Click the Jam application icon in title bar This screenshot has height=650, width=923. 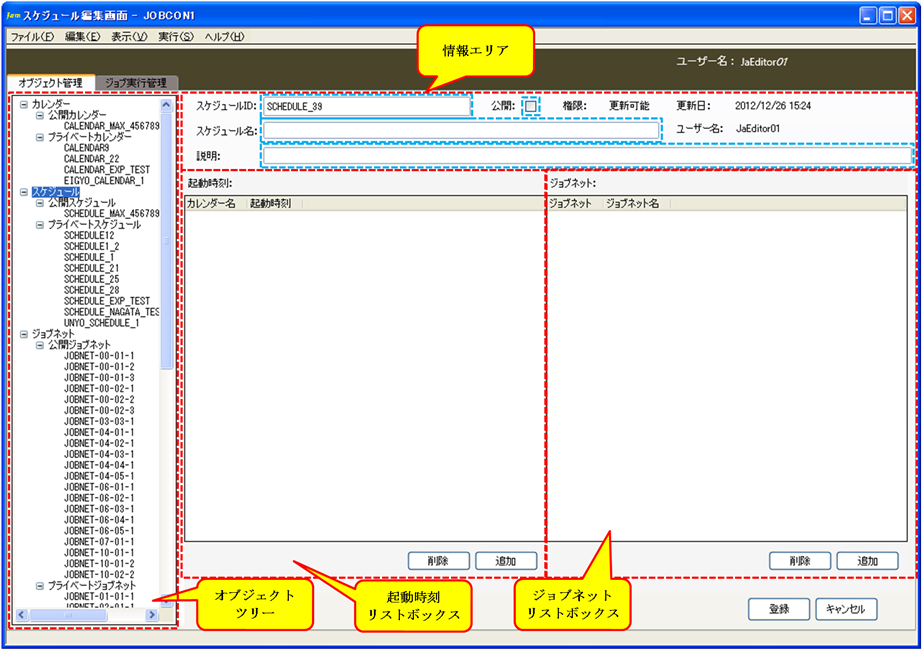13,16
